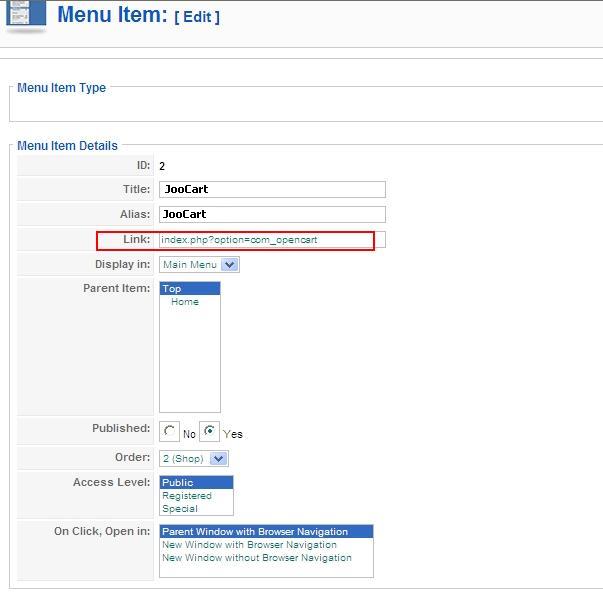Screen dimensions: 603x605
Task: Open the Display in Main Menu dropdown
Action: pyautogui.click(x=199, y=265)
